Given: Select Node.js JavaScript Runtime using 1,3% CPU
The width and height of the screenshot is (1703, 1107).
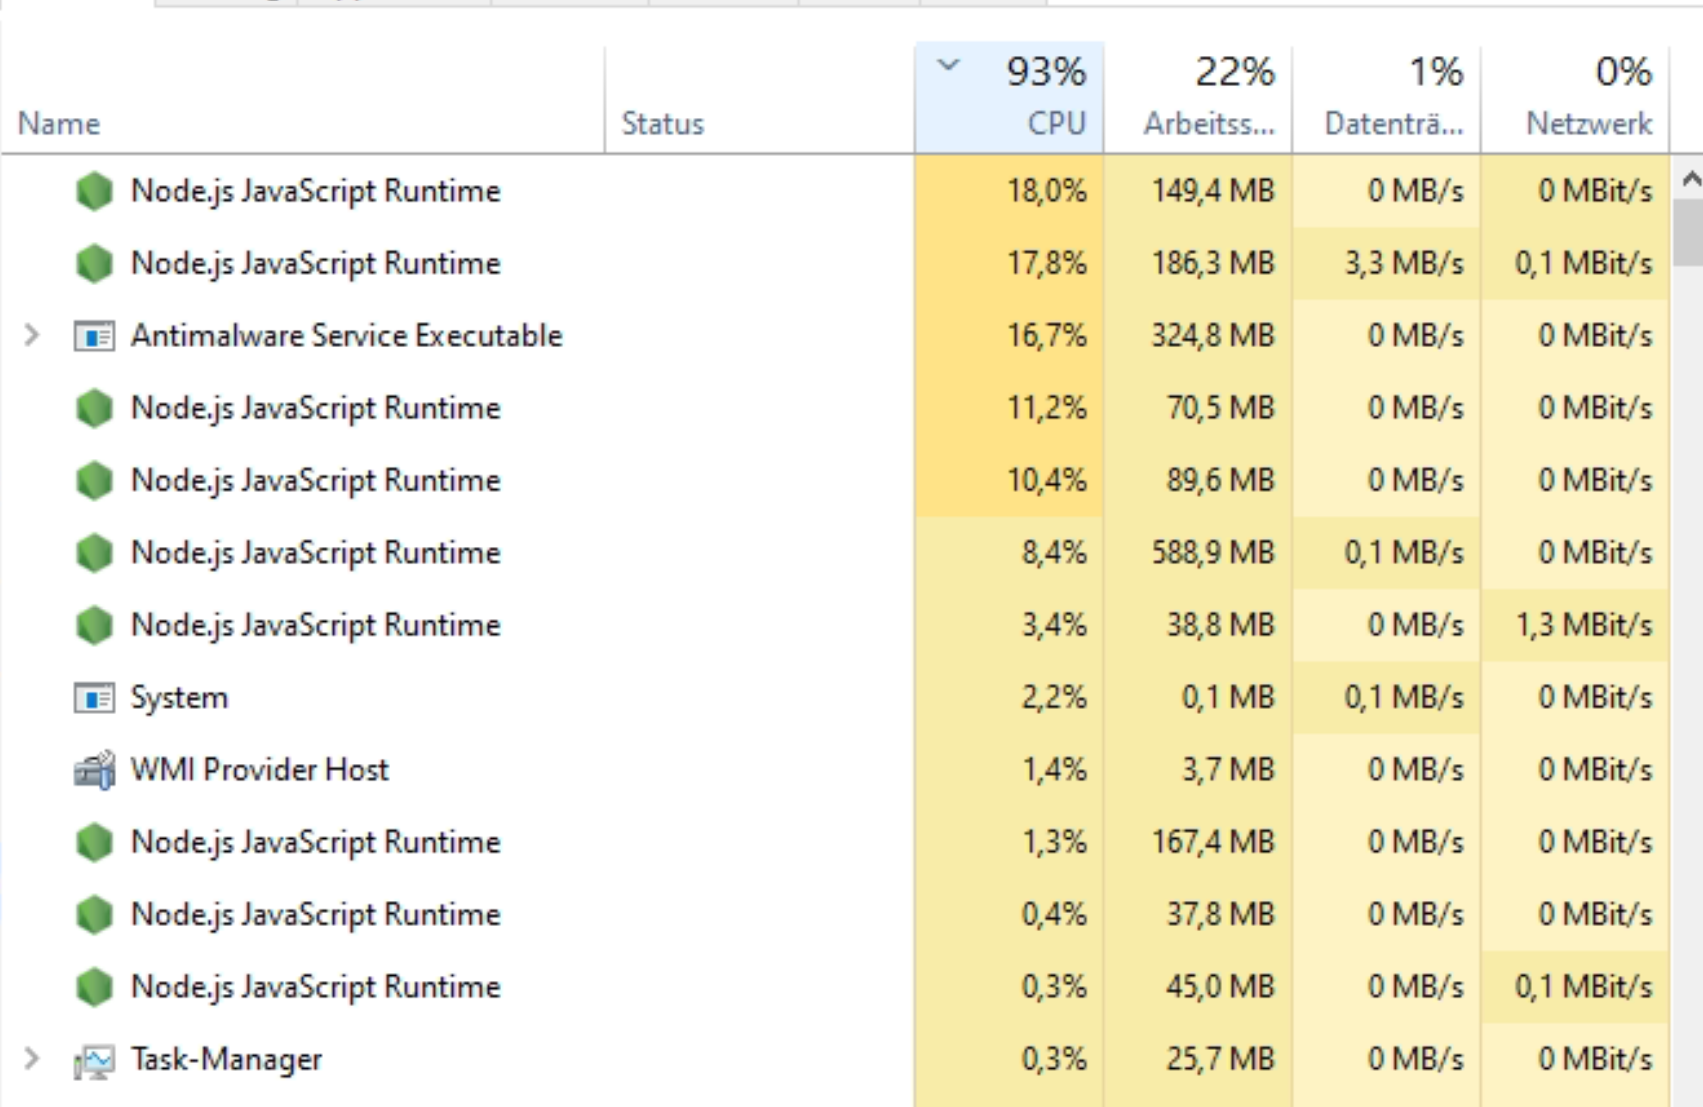Looking at the screenshot, I should coord(315,842).
